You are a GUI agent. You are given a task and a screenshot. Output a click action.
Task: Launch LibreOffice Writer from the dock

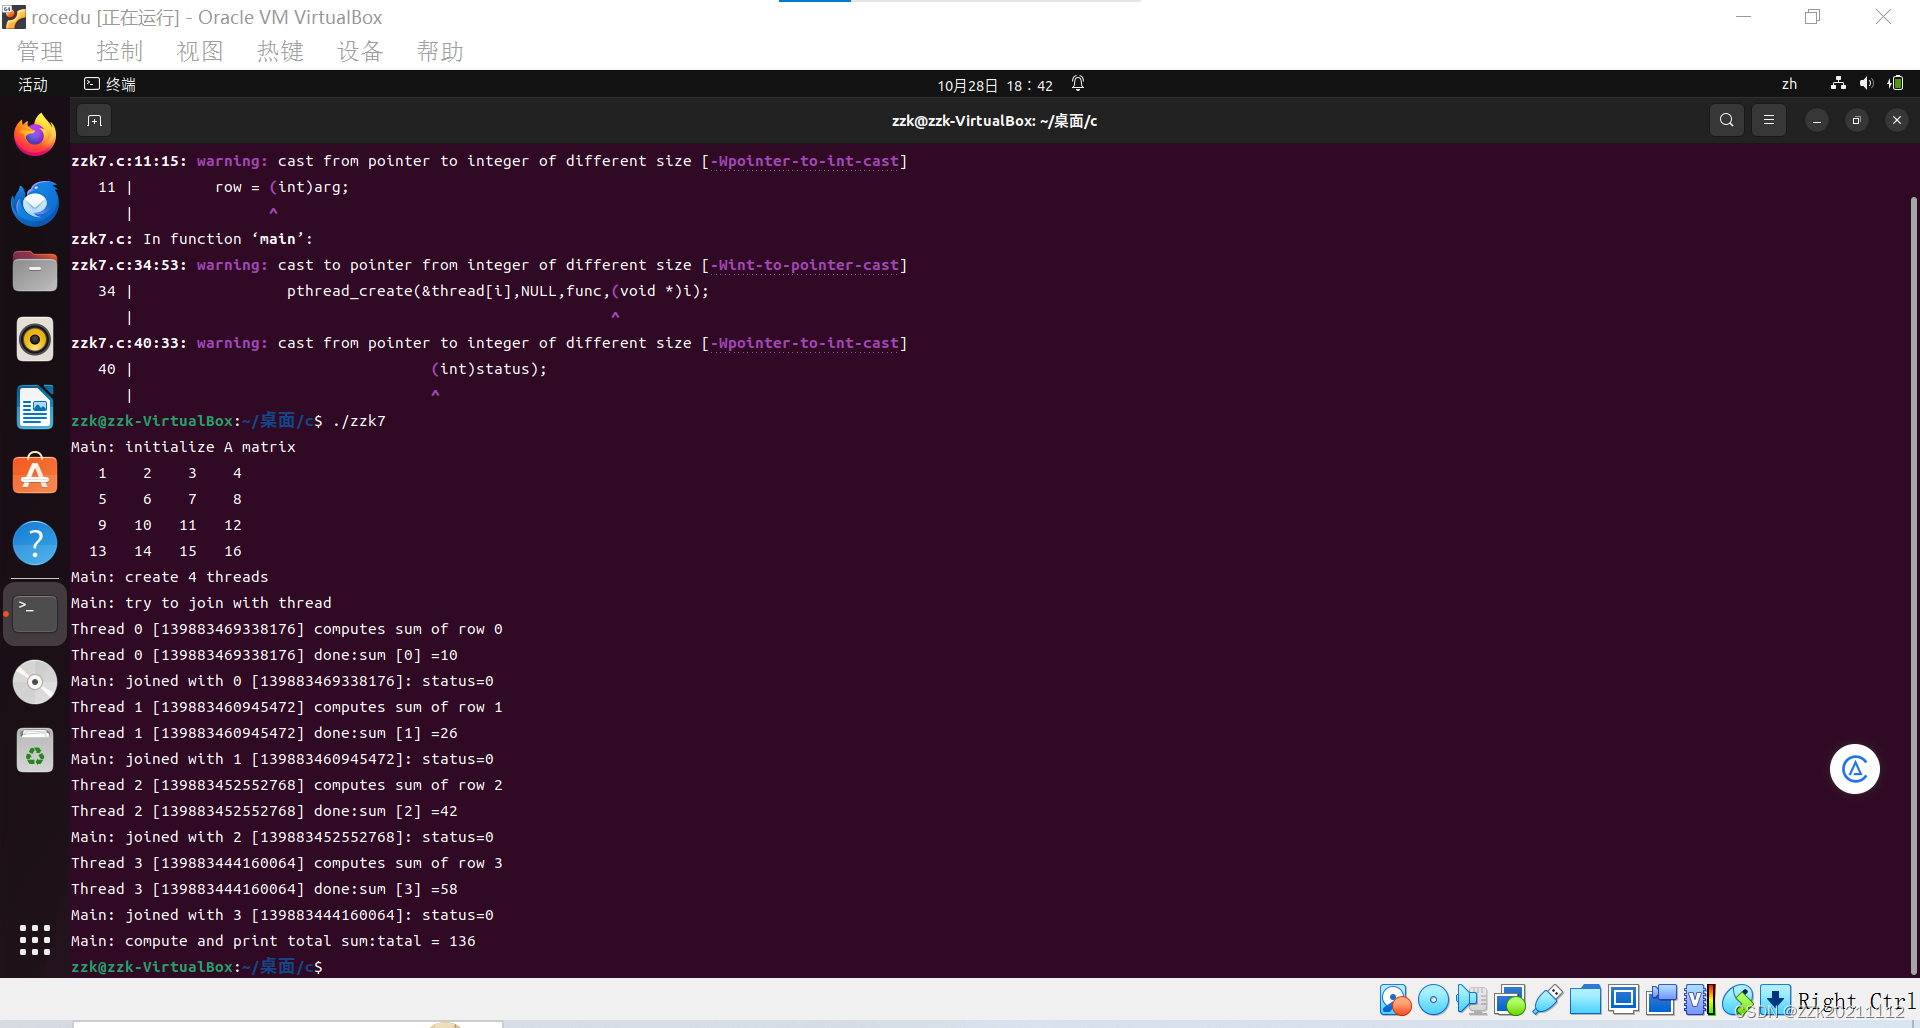click(x=35, y=407)
